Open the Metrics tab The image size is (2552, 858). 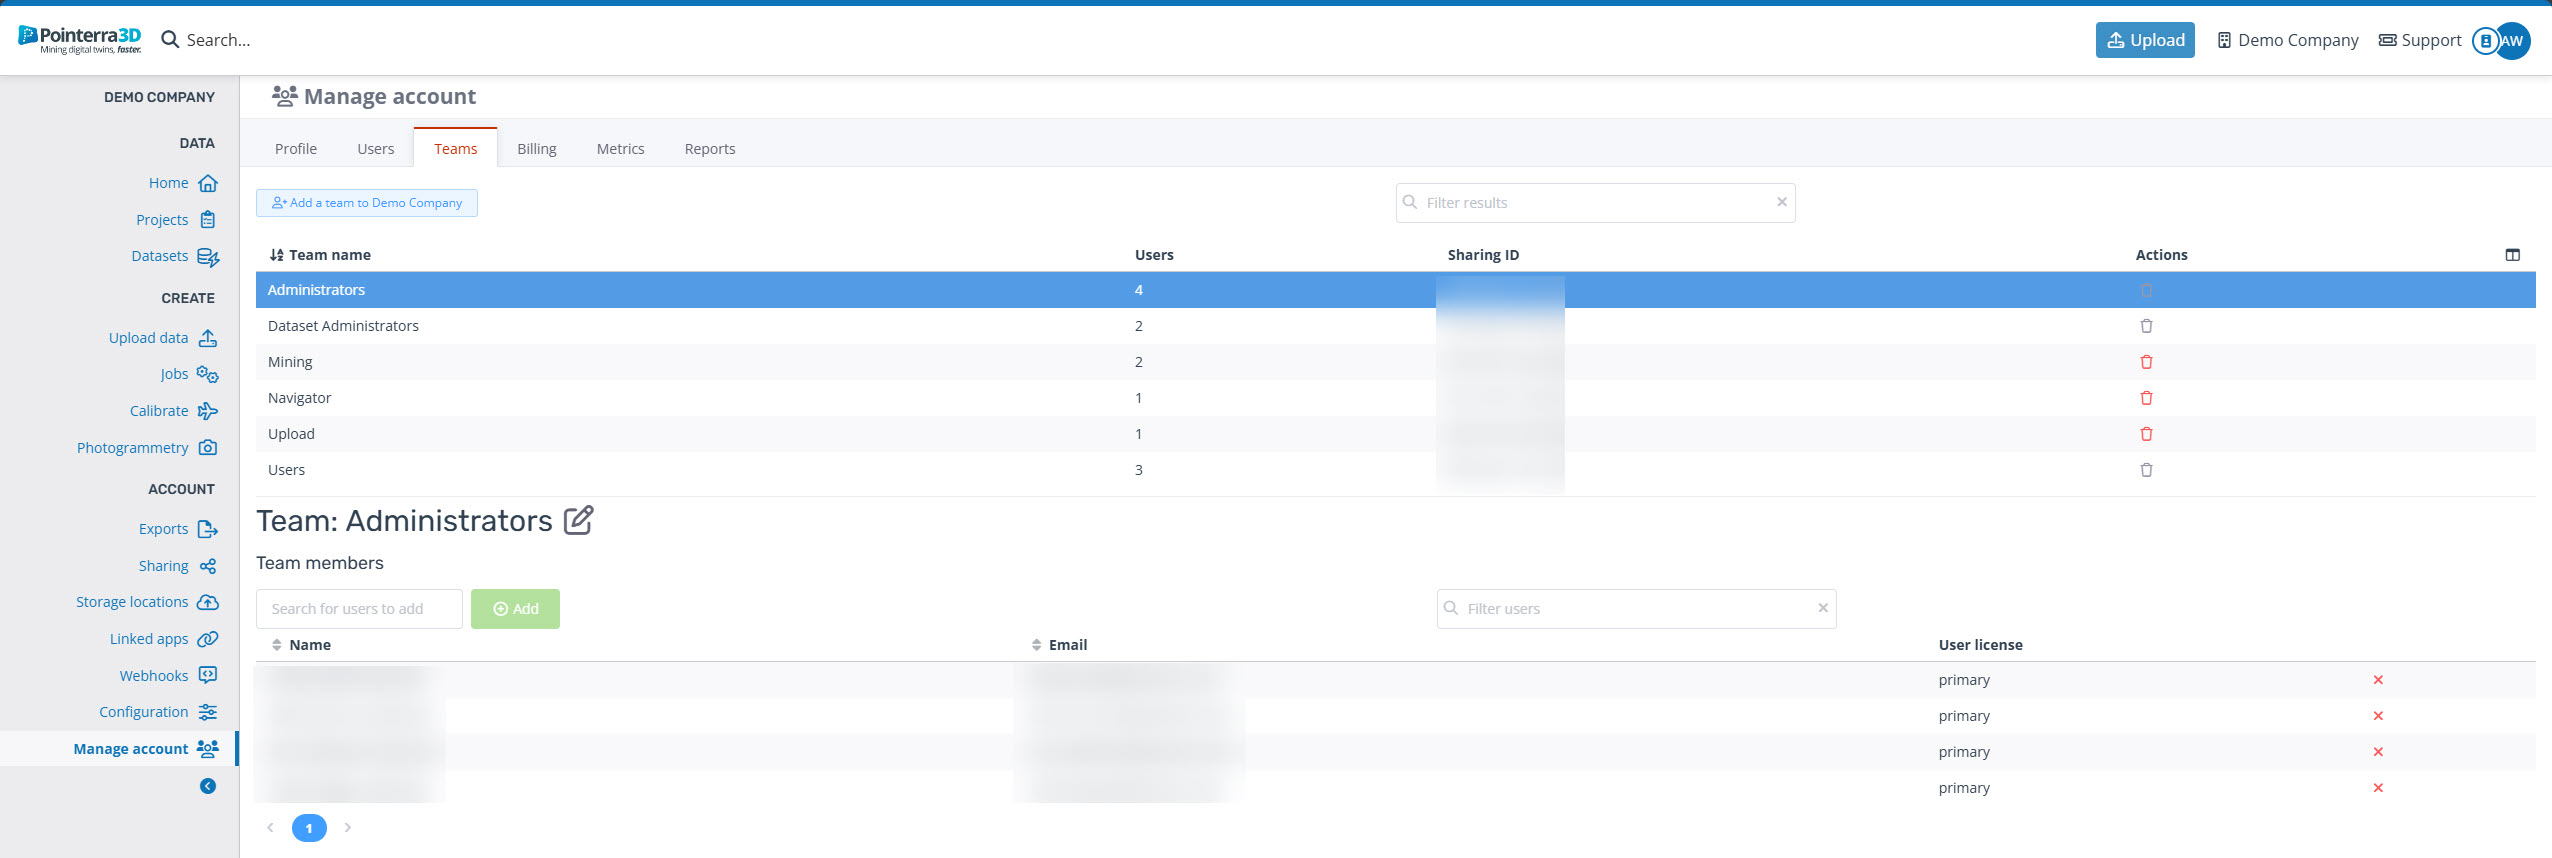[620, 149]
